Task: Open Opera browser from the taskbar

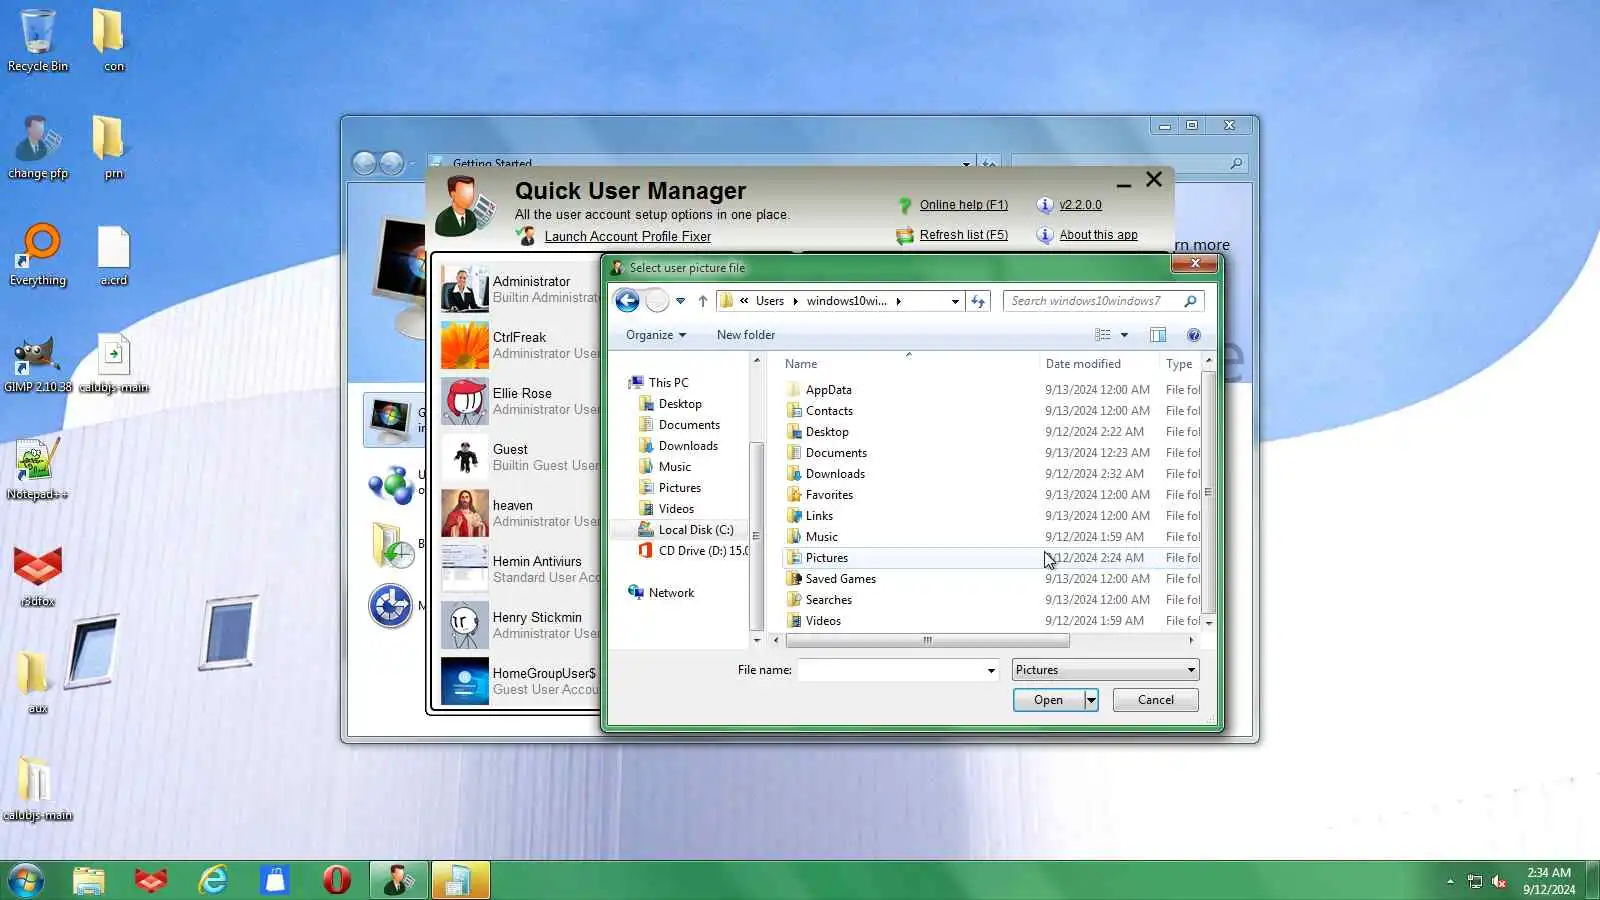Action: coord(337,880)
